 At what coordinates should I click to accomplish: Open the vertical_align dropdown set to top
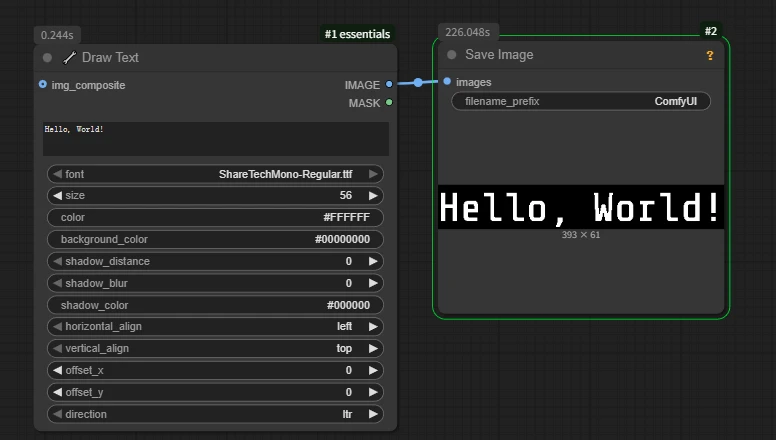215,349
